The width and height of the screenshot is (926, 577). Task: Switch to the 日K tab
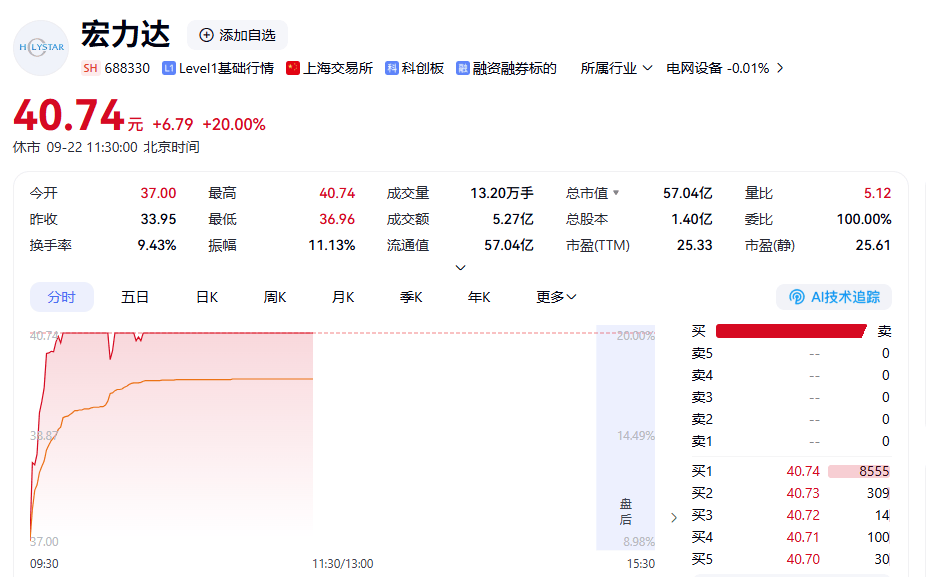coord(207,297)
